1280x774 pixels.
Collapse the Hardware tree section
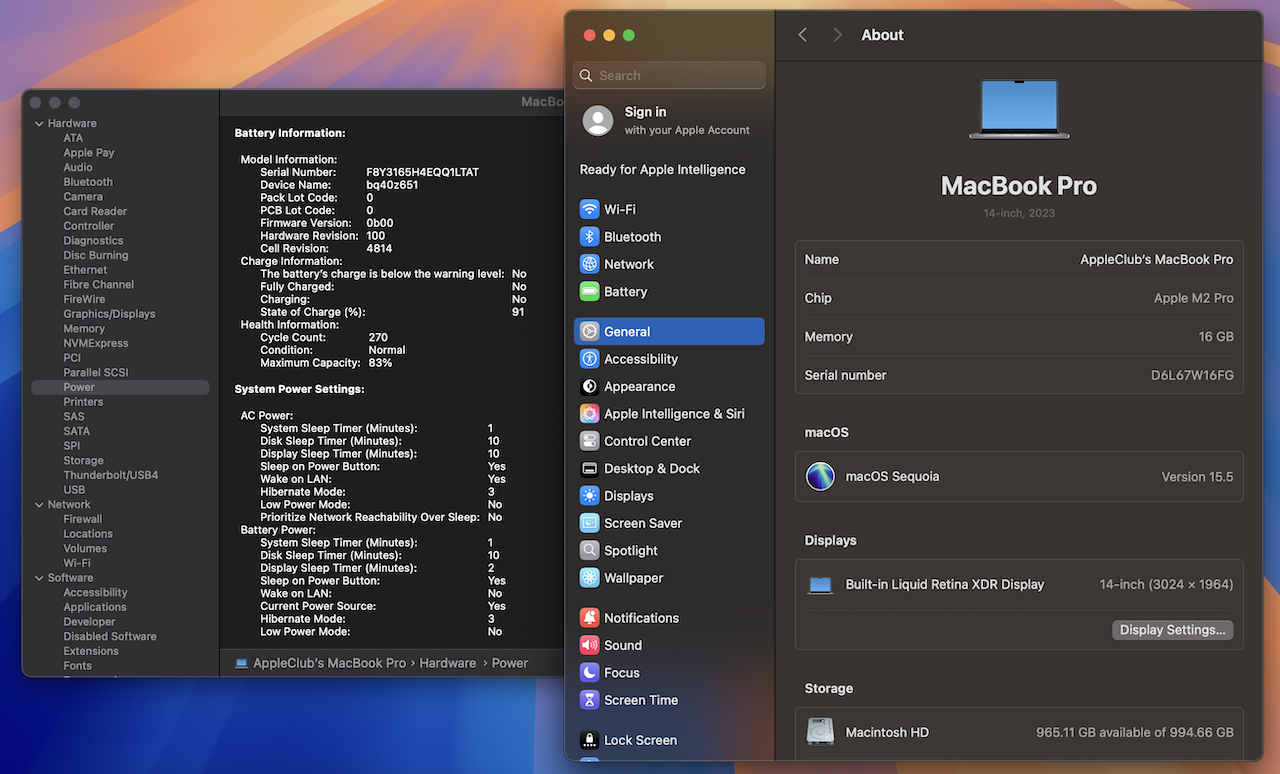39,124
